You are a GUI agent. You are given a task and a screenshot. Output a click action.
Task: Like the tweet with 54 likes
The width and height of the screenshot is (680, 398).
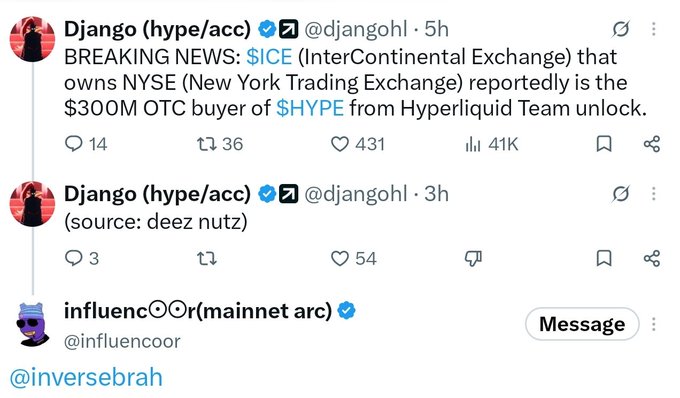(x=353, y=258)
